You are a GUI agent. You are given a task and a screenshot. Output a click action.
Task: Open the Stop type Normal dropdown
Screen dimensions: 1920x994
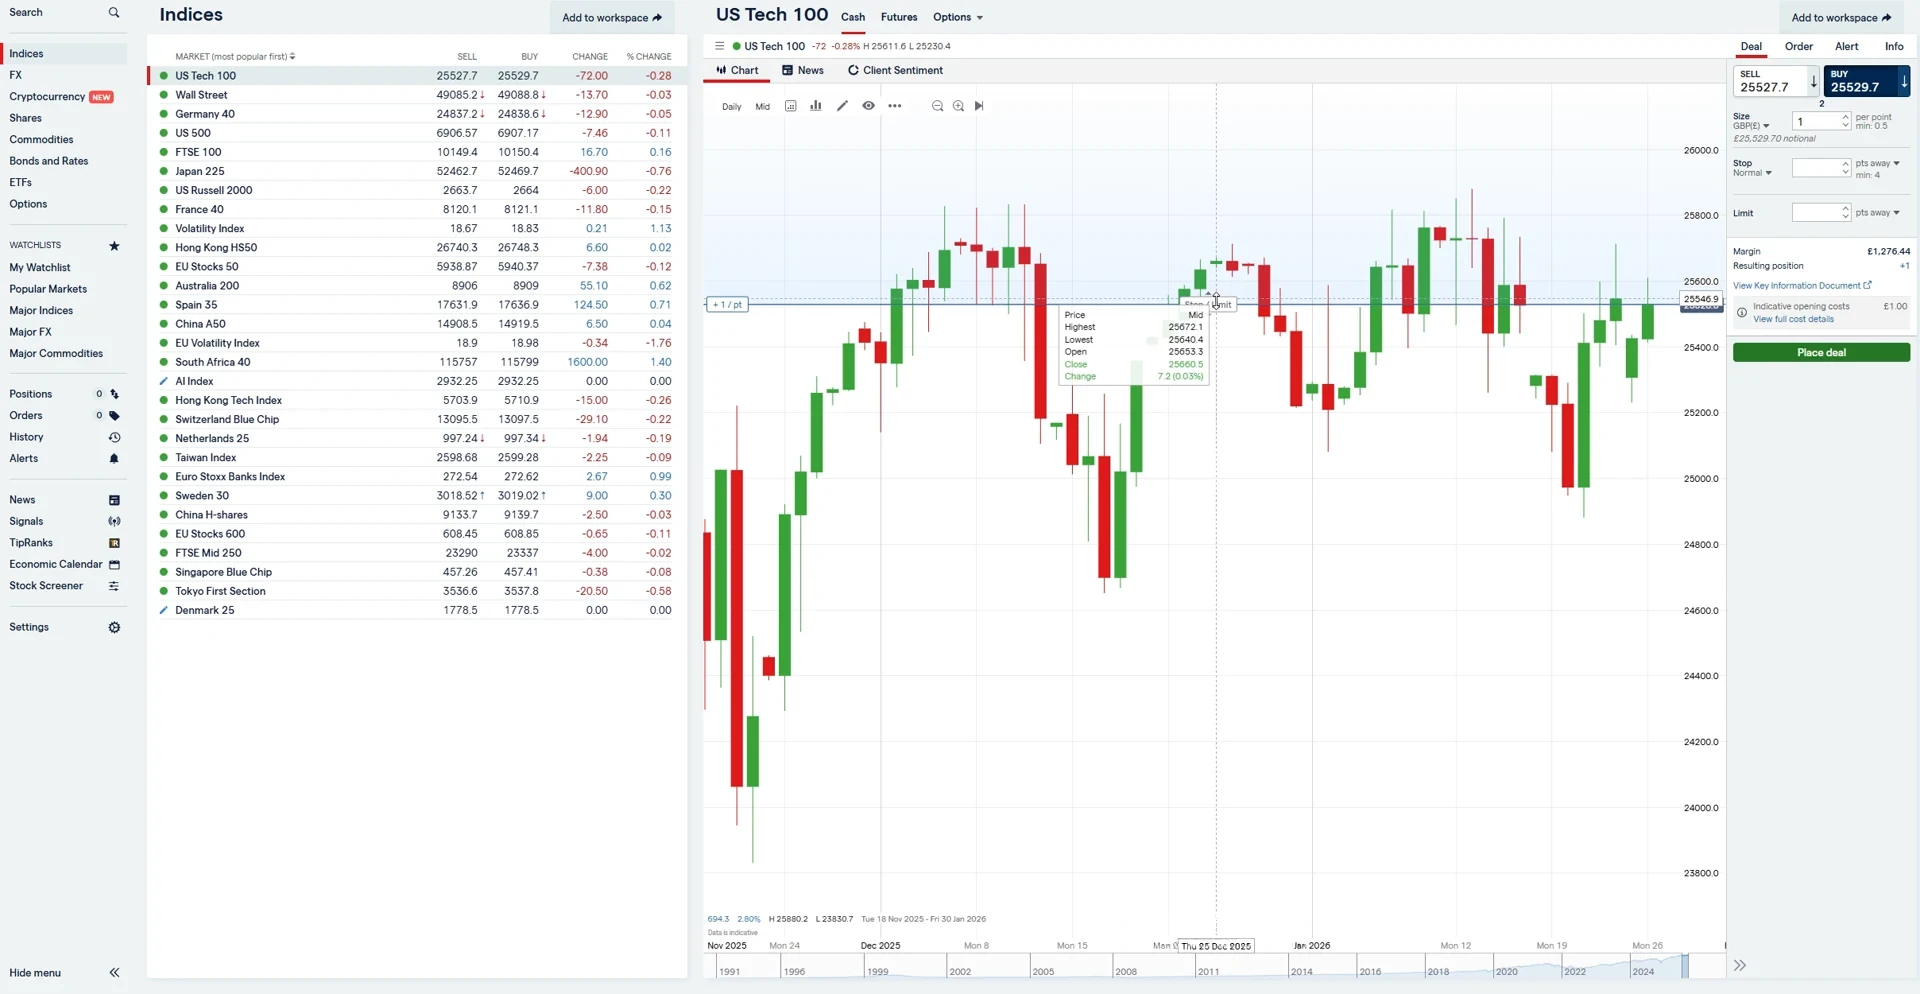(1752, 173)
